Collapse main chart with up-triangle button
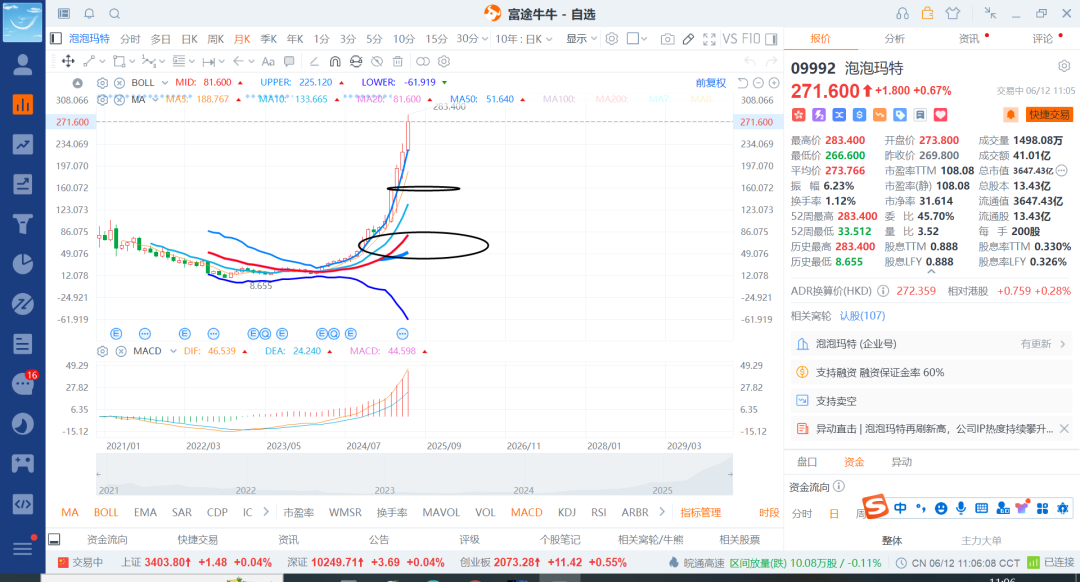Image resolution: width=1080 pixels, height=582 pixels. point(78,83)
